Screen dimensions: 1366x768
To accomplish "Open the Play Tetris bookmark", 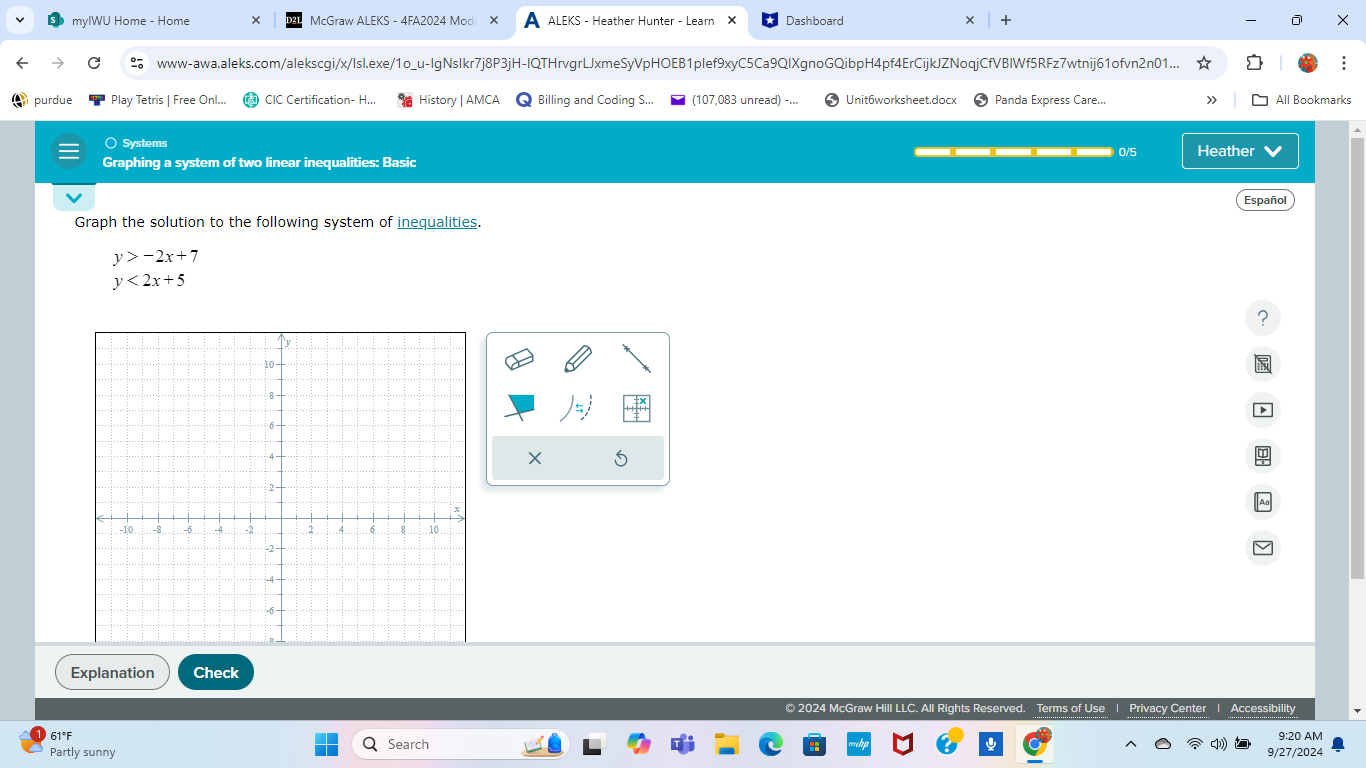I will coord(158,100).
